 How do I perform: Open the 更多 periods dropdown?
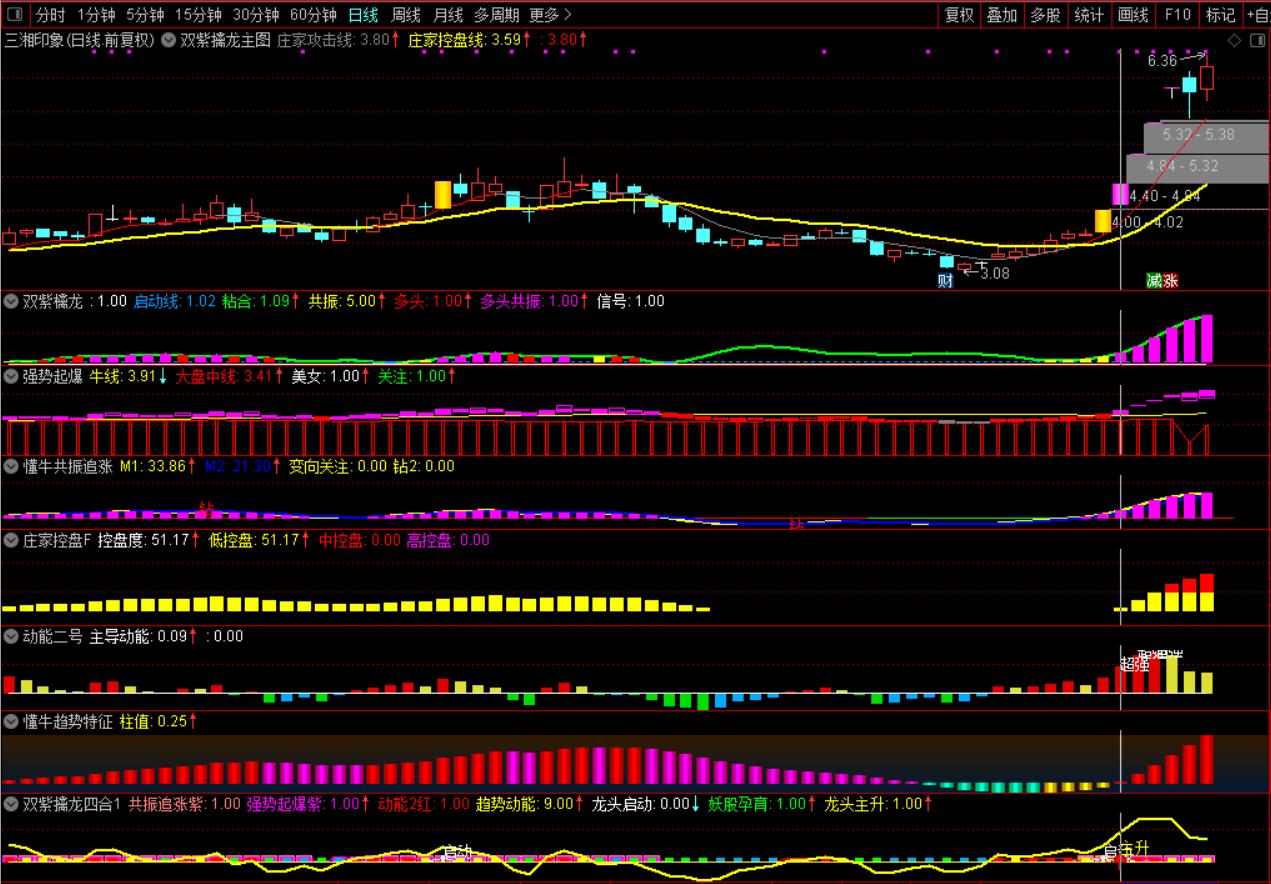550,15
